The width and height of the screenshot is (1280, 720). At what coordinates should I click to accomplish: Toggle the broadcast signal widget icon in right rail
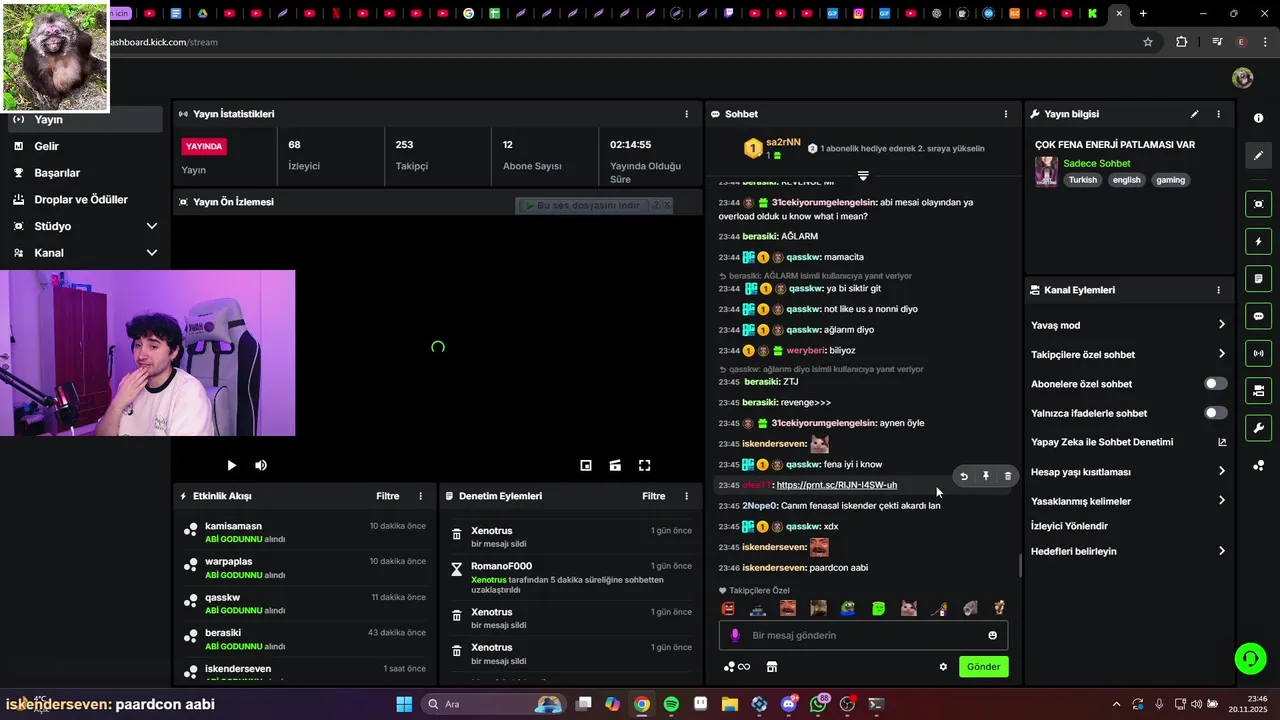coord(1258,353)
